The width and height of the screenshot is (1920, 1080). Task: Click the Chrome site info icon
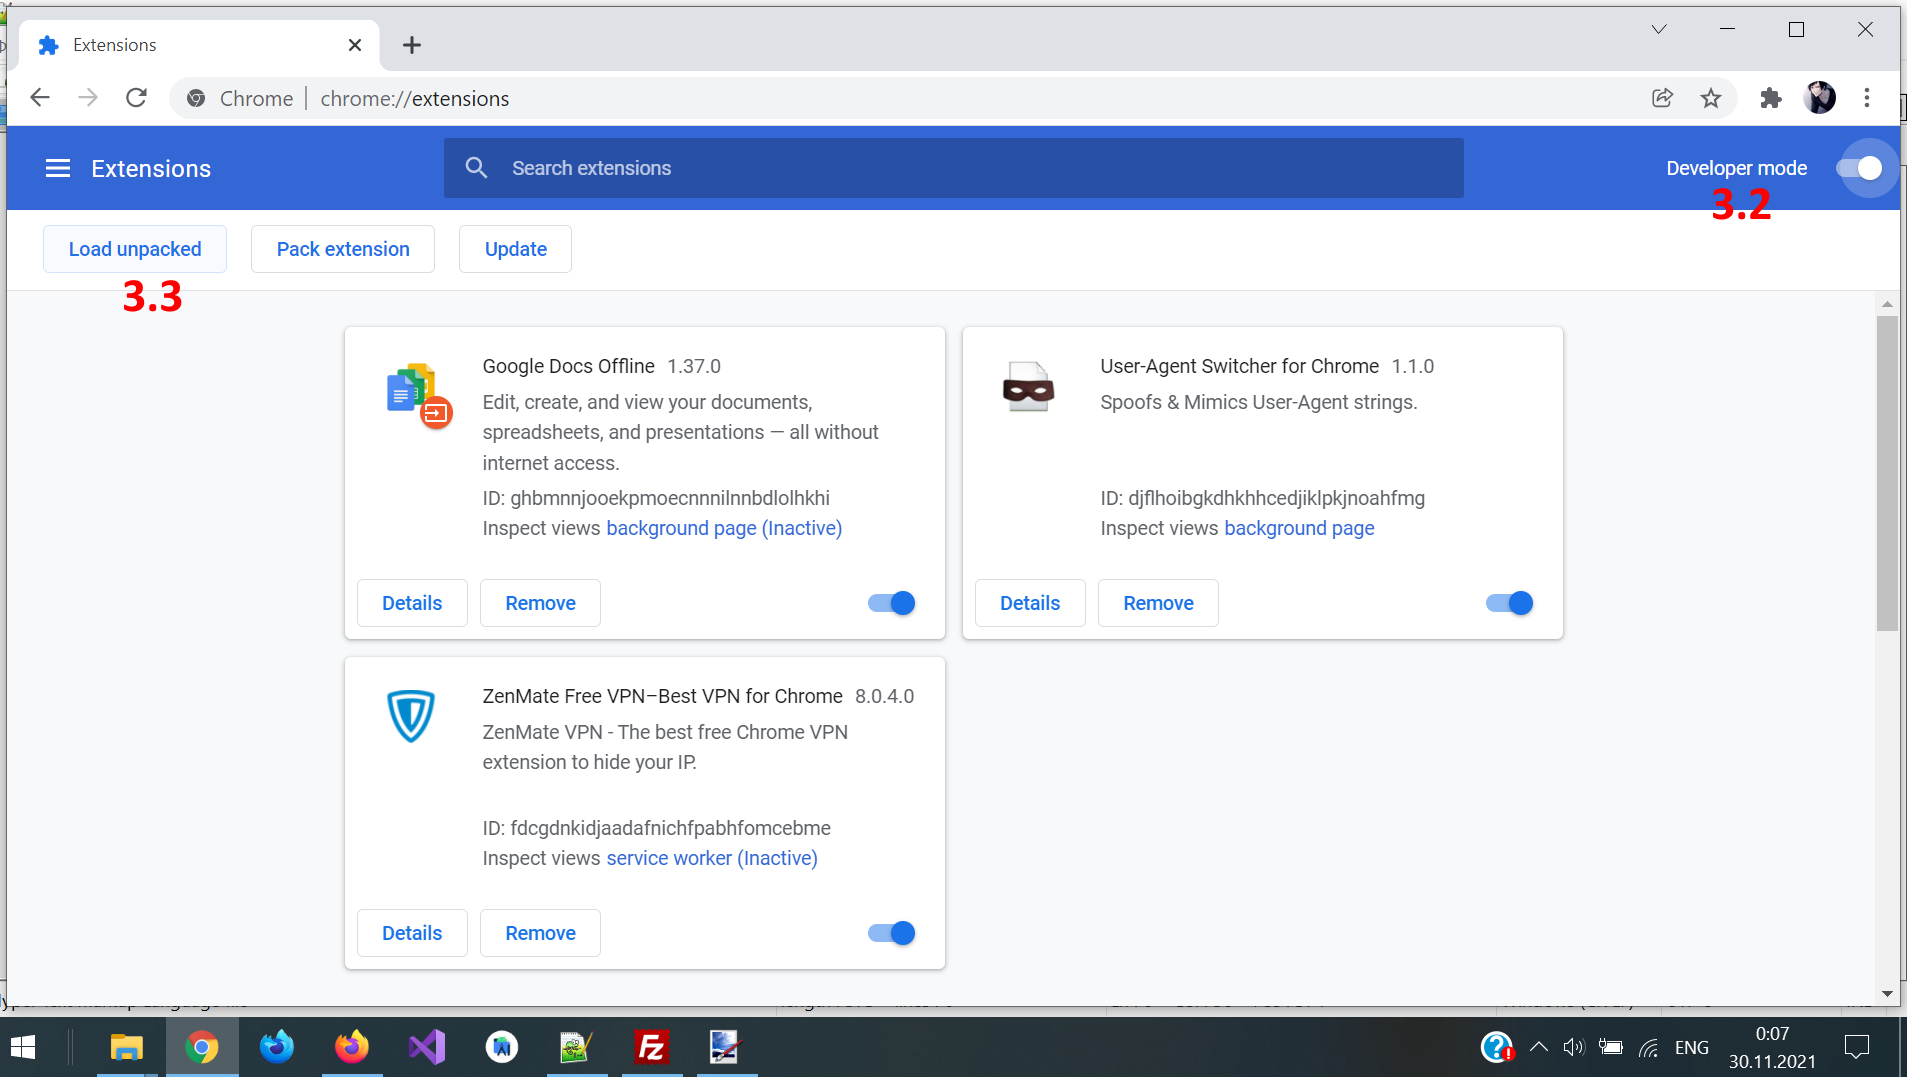click(x=196, y=98)
